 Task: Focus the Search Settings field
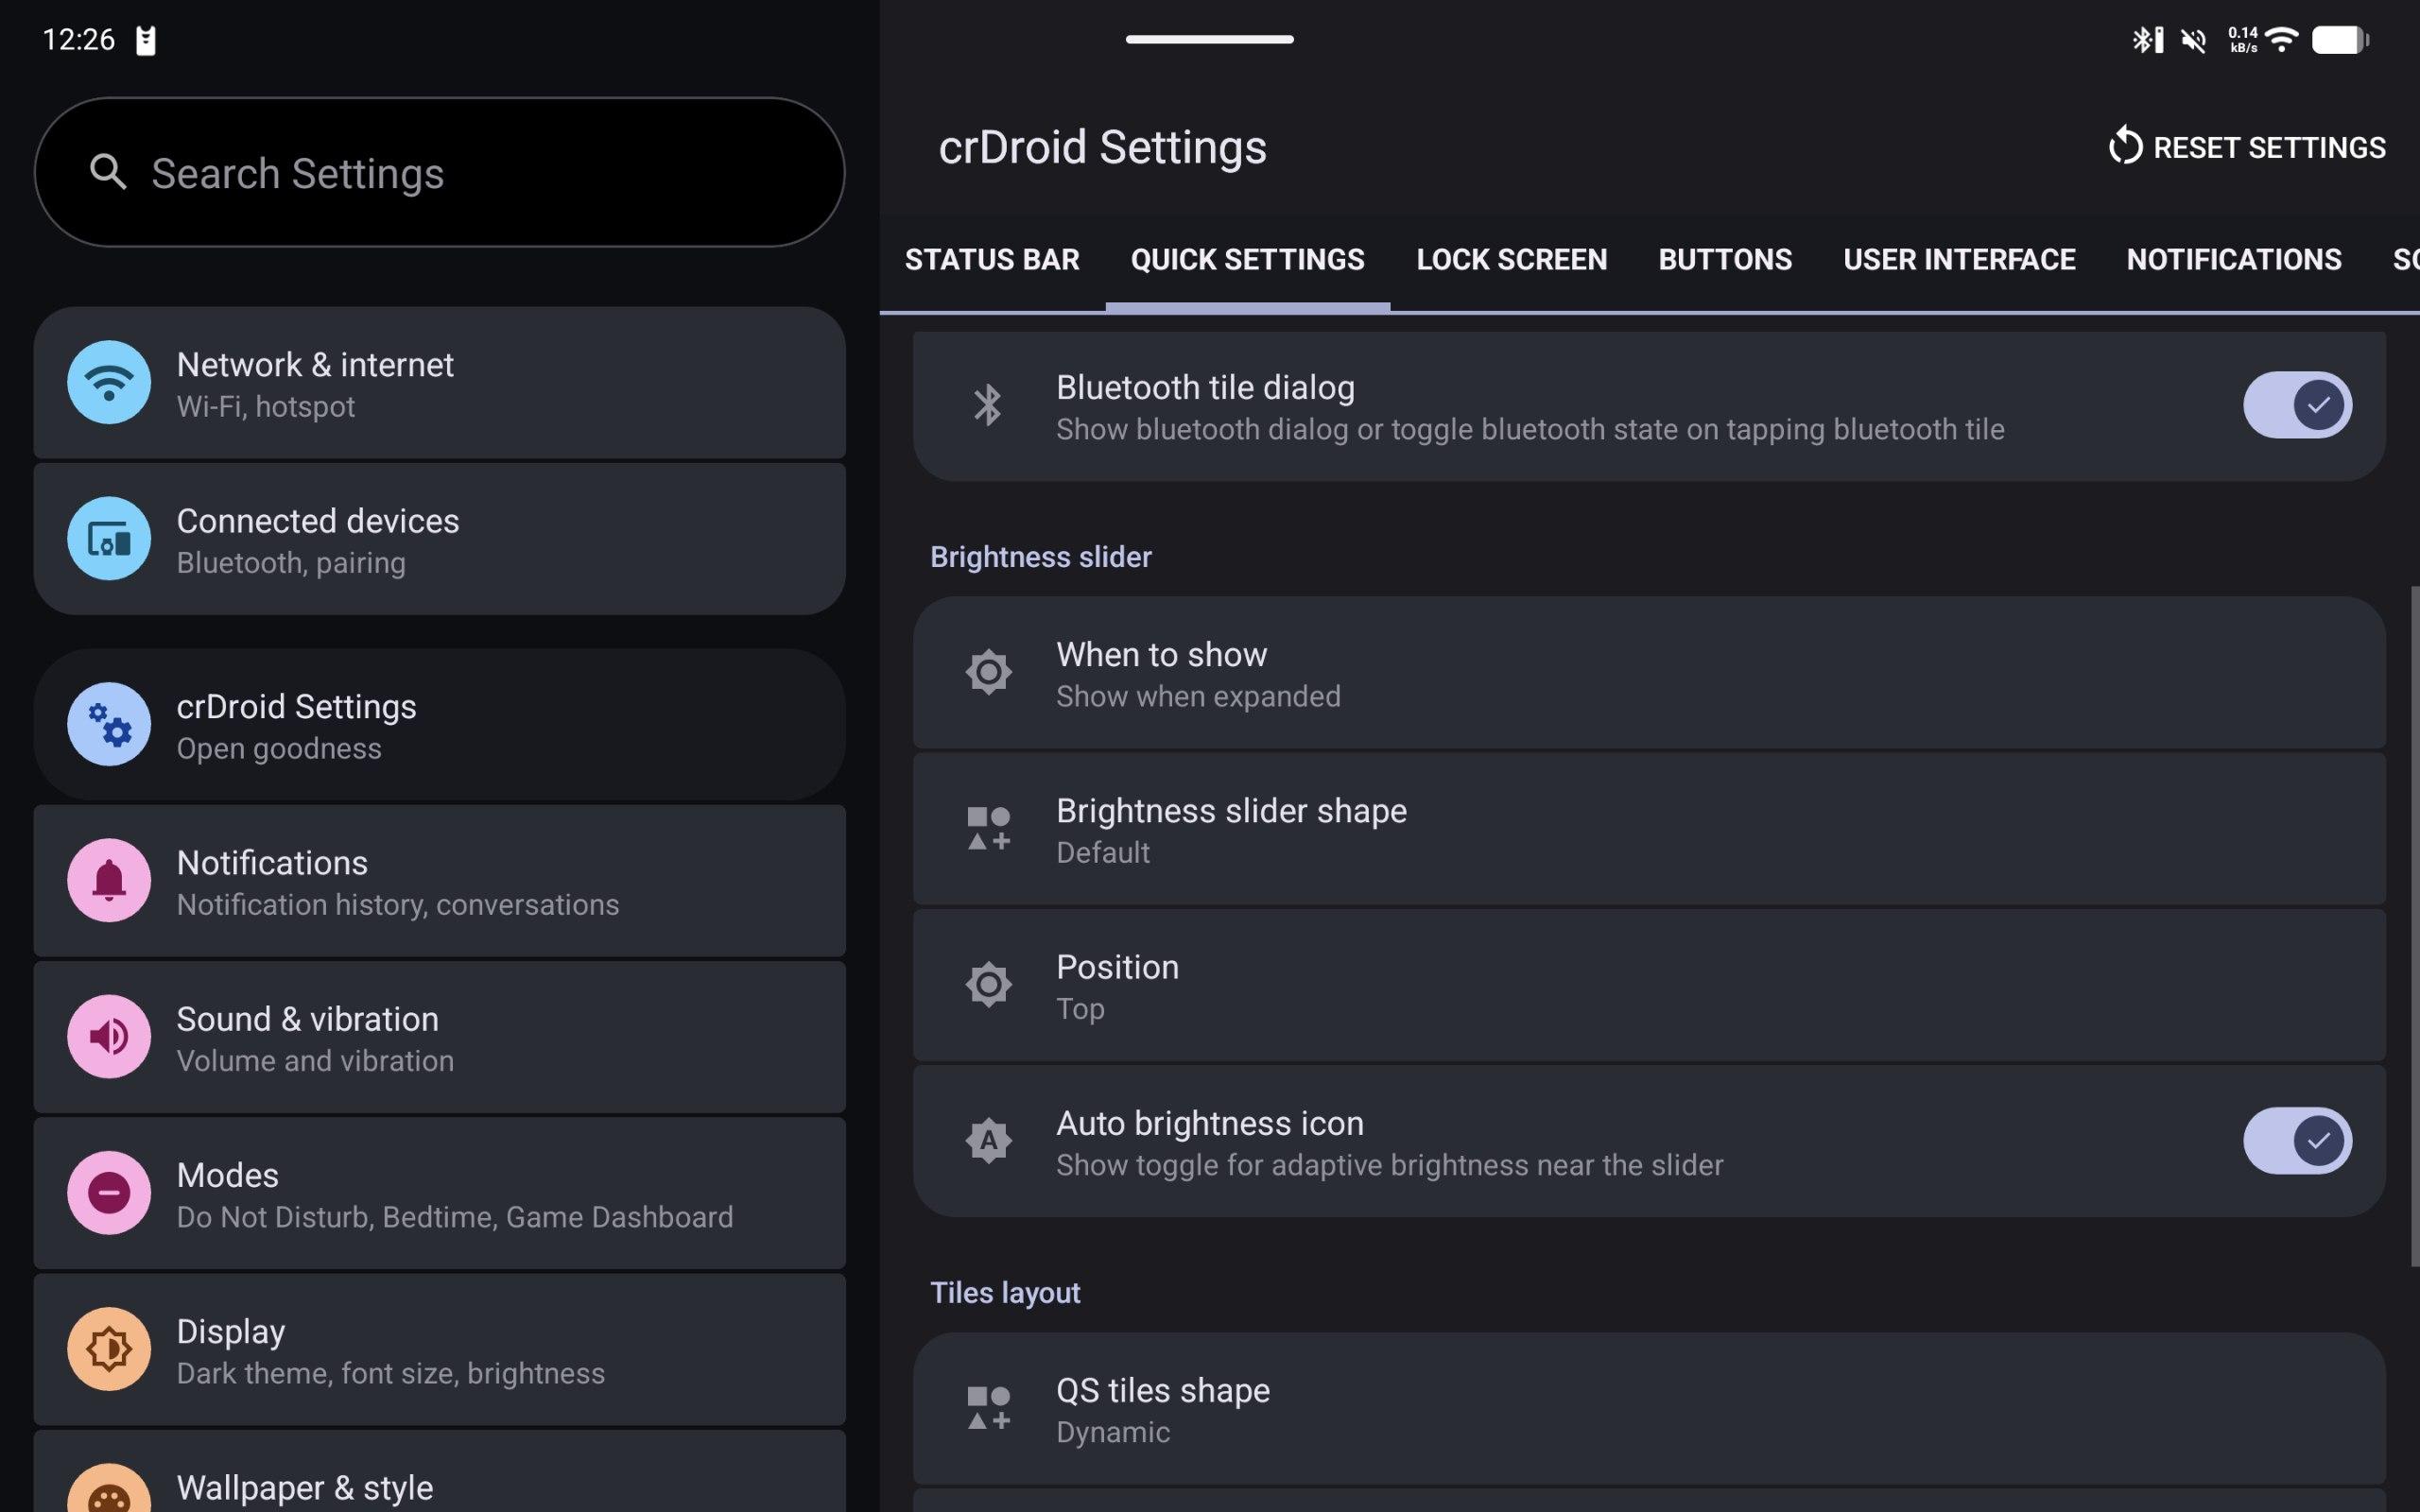(x=440, y=173)
